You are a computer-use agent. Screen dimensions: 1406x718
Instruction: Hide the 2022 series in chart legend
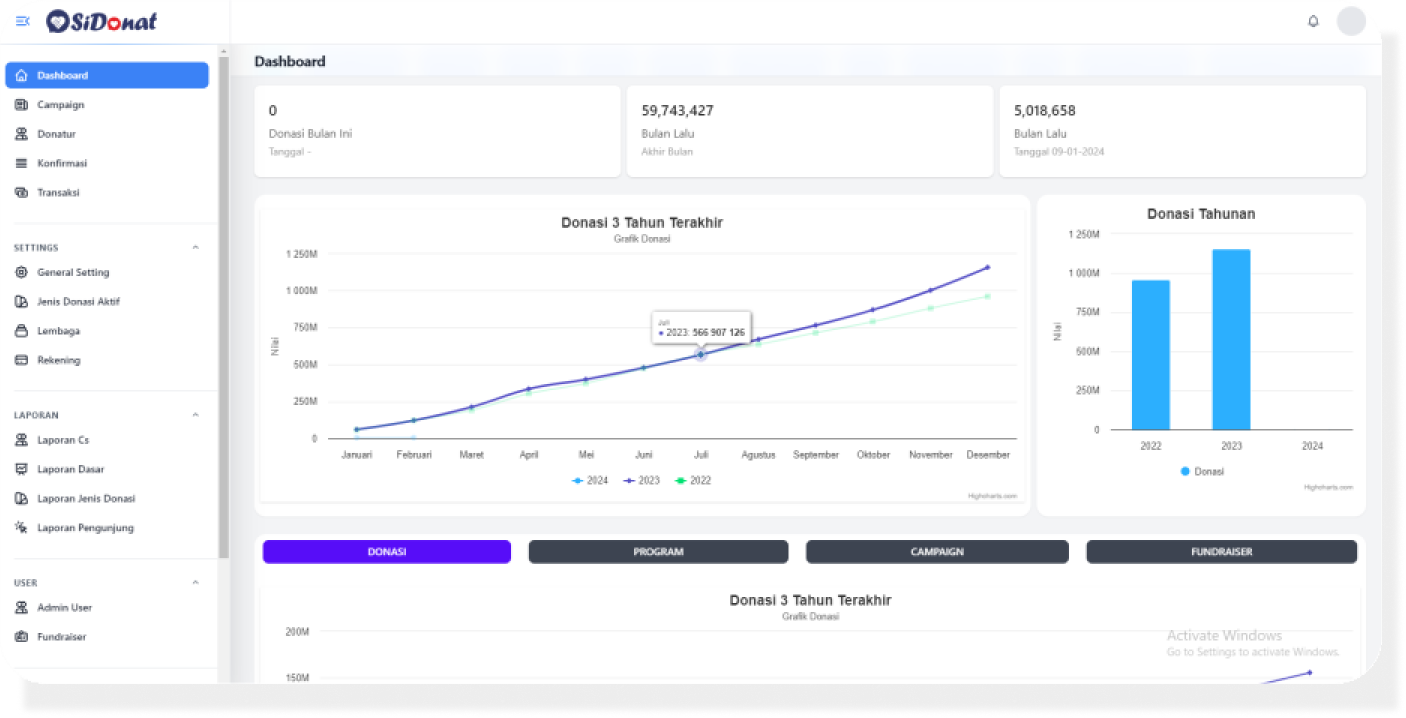tap(694, 481)
